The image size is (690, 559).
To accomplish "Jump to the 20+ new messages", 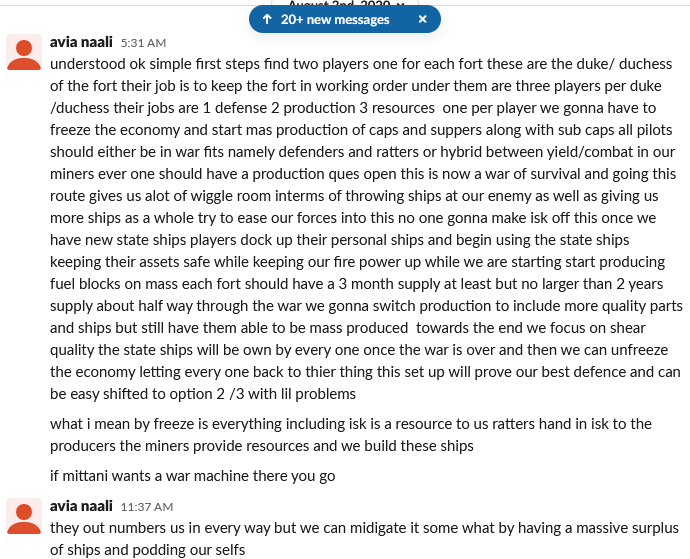I will [335, 19].
